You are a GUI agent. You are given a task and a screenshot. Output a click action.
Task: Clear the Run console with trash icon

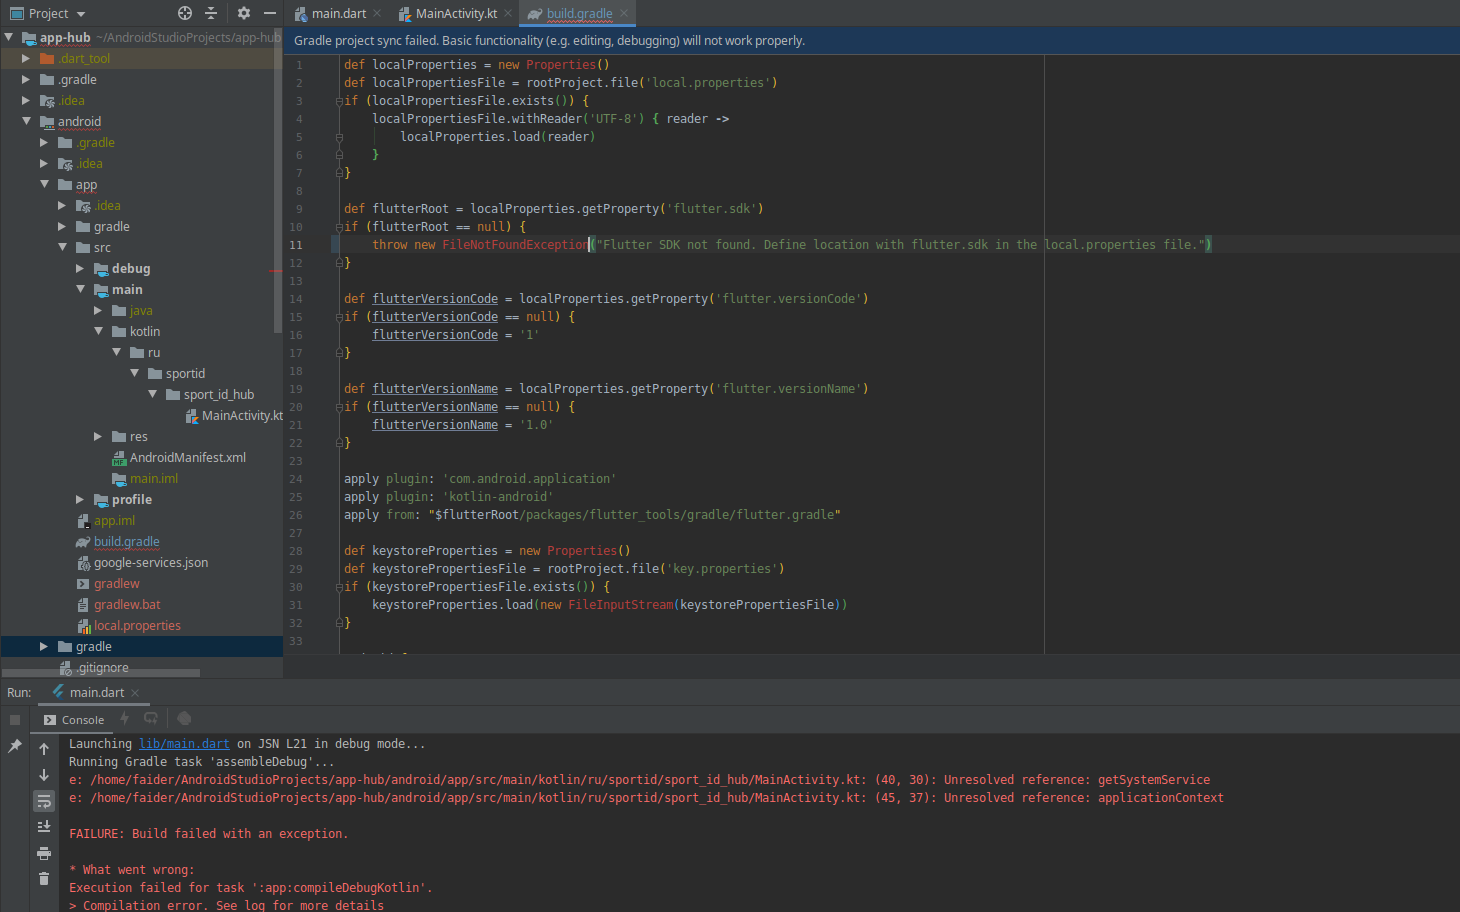(x=44, y=878)
